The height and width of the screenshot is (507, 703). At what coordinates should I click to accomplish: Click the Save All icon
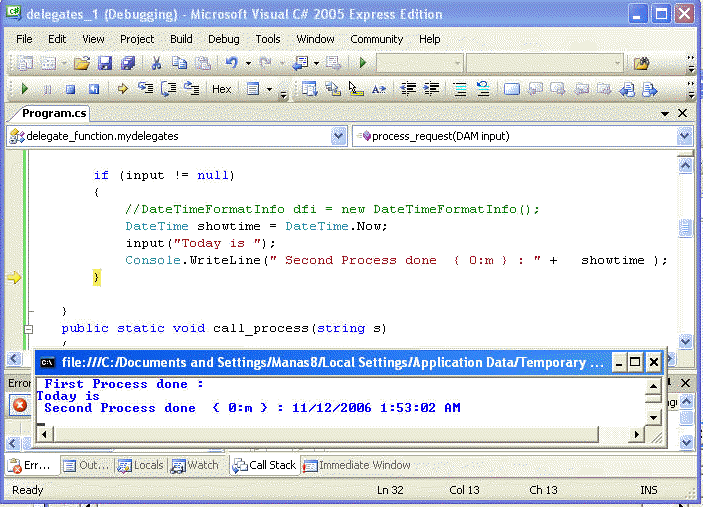[x=128, y=63]
